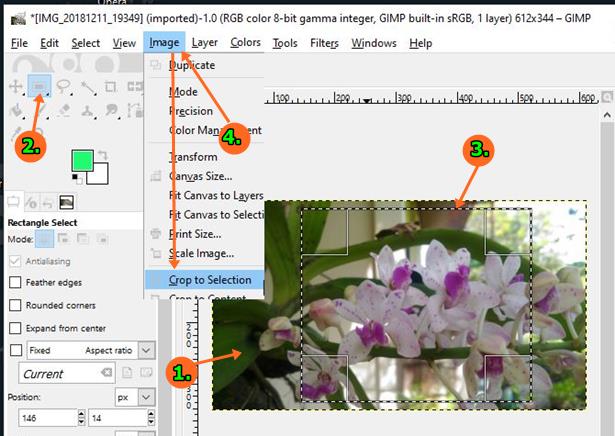Image resolution: width=615 pixels, height=436 pixels.
Task: Close the open Image menu
Action: coord(164,42)
